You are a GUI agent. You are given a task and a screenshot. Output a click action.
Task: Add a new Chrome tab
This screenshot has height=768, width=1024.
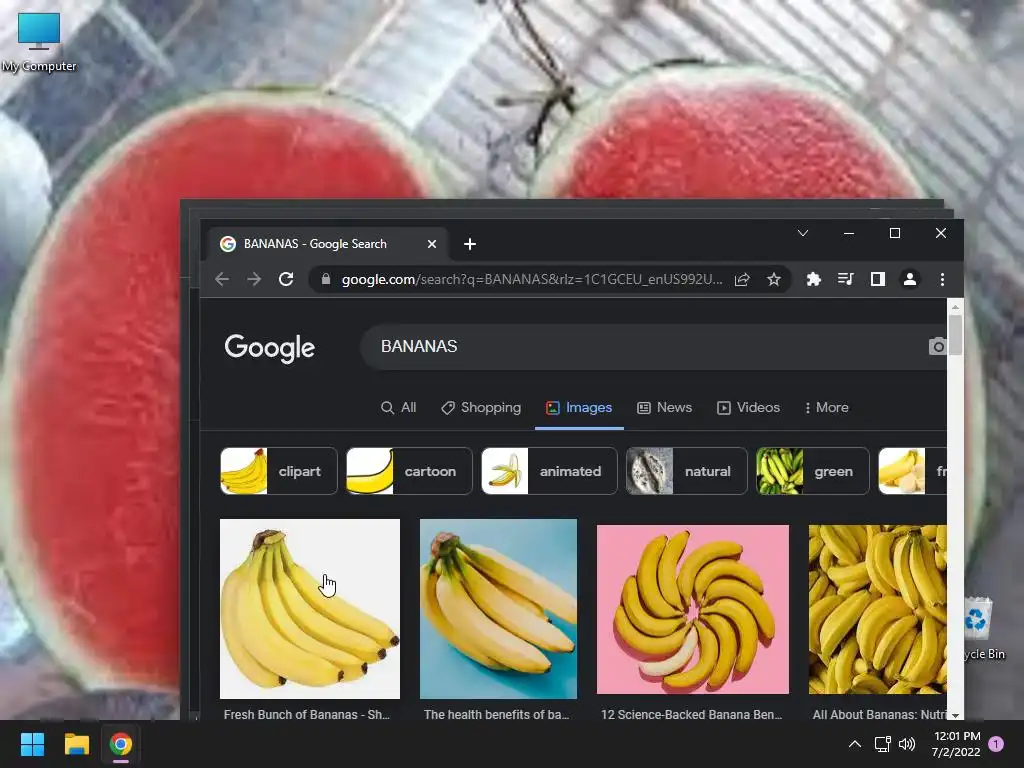click(x=470, y=244)
